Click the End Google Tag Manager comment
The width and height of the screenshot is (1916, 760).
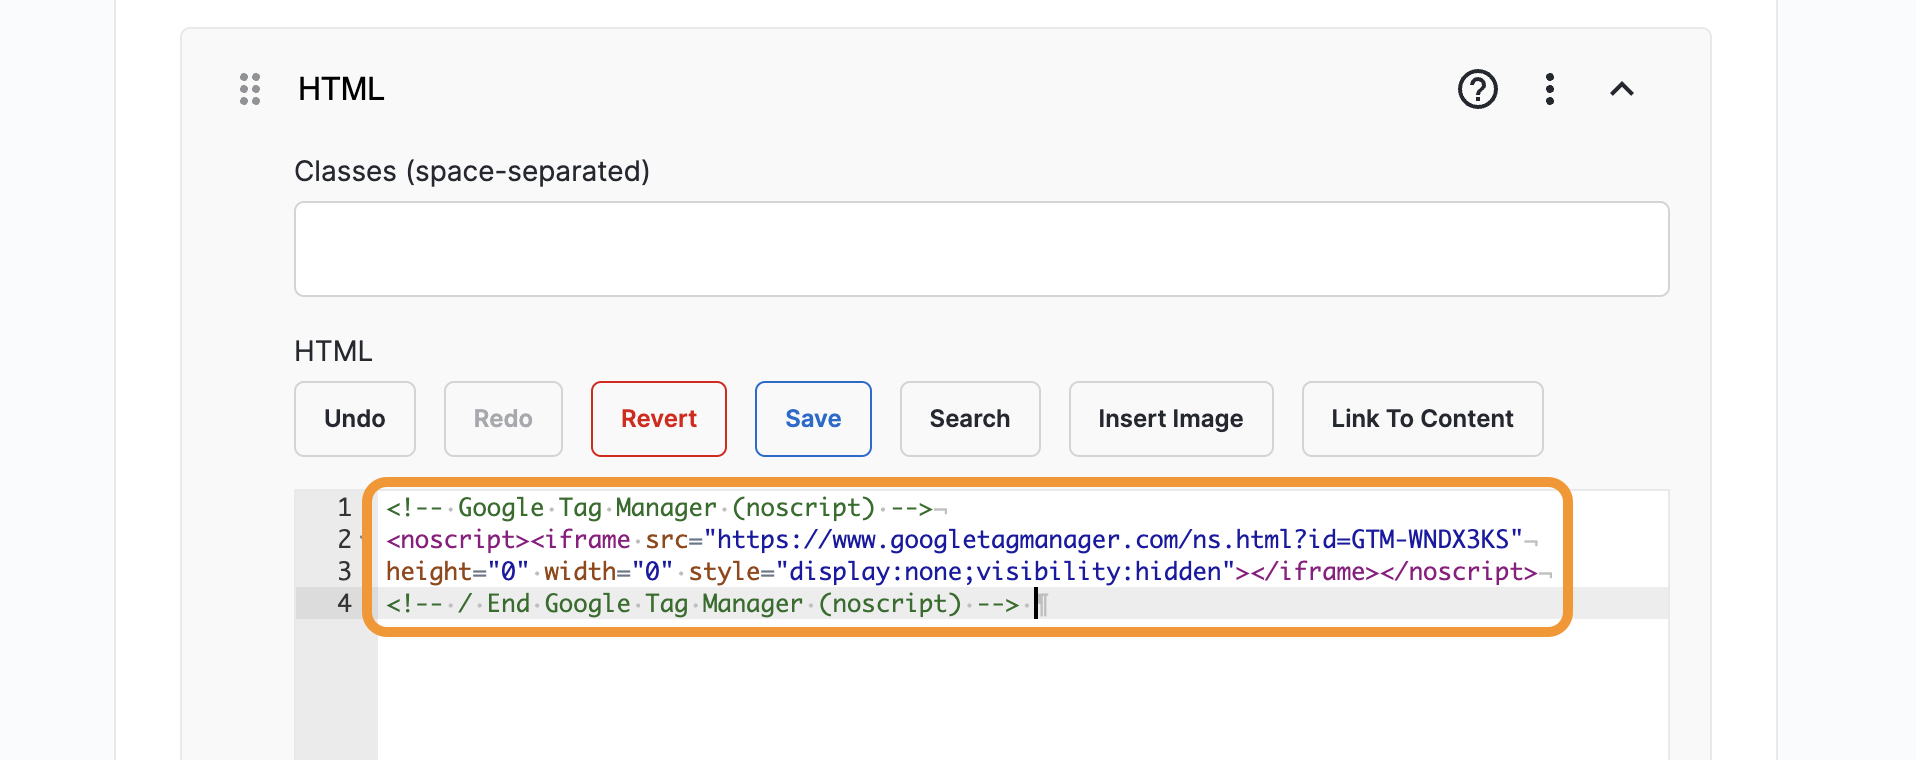click(x=700, y=604)
